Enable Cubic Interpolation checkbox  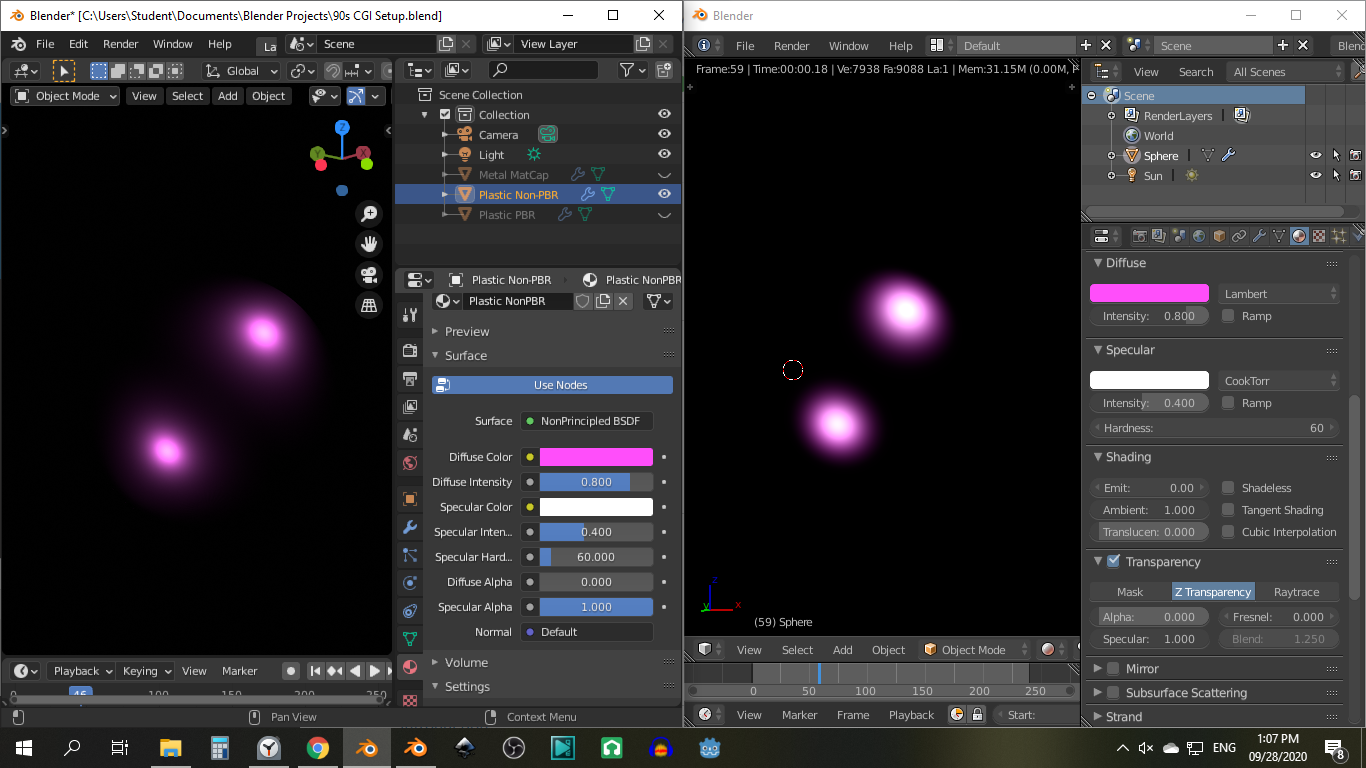coord(1228,532)
